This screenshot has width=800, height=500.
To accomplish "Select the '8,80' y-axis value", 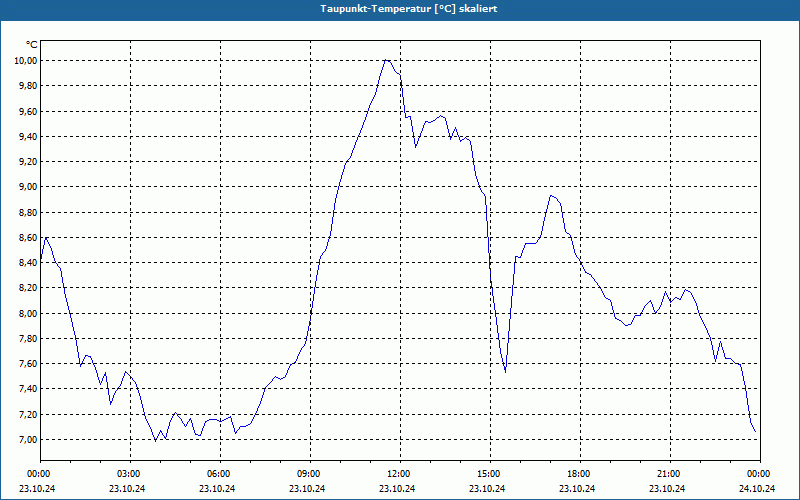I will pyautogui.click(x=29, y=212).
